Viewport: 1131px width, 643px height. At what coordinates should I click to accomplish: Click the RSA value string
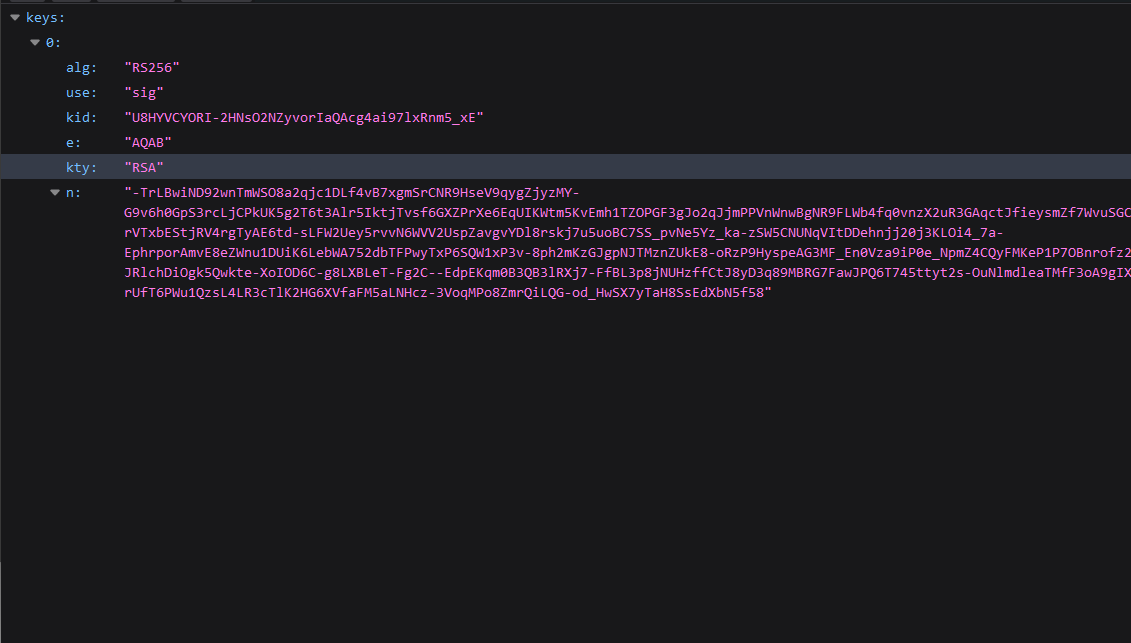pos(144,167)
